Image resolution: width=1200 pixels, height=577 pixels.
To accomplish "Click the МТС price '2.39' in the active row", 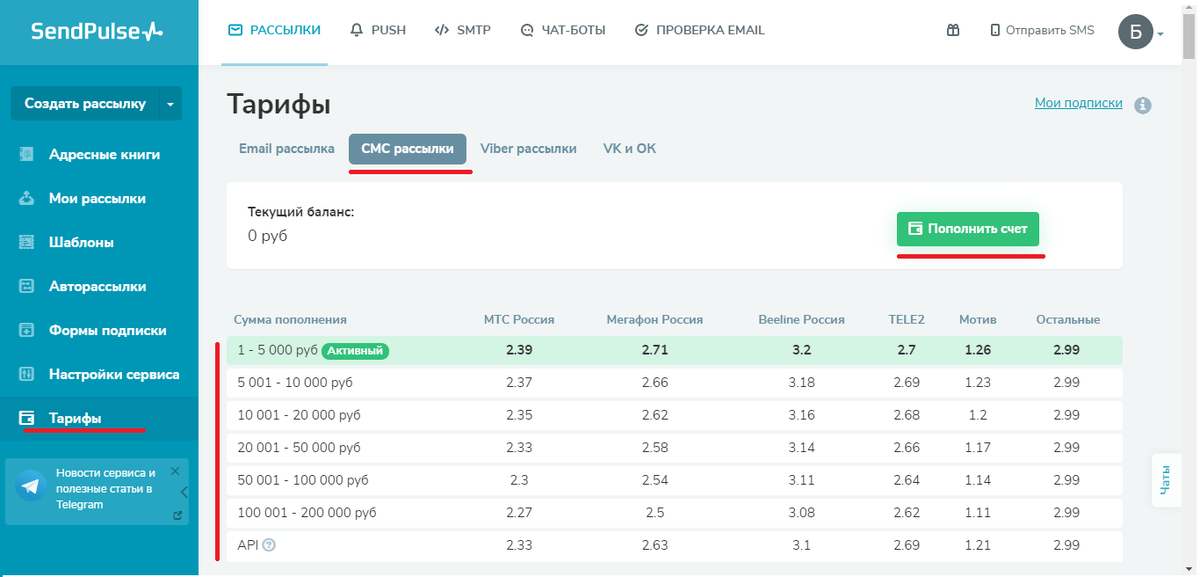I will pyautogui.click(x=519, y=351).
